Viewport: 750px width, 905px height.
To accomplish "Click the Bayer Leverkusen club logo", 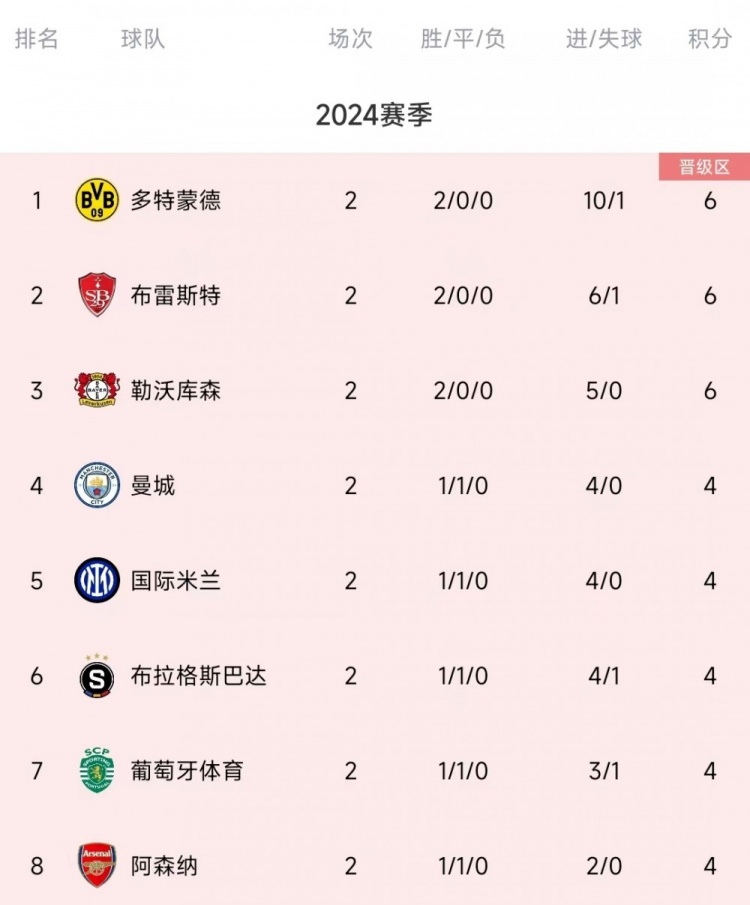I will coord(97,390).
